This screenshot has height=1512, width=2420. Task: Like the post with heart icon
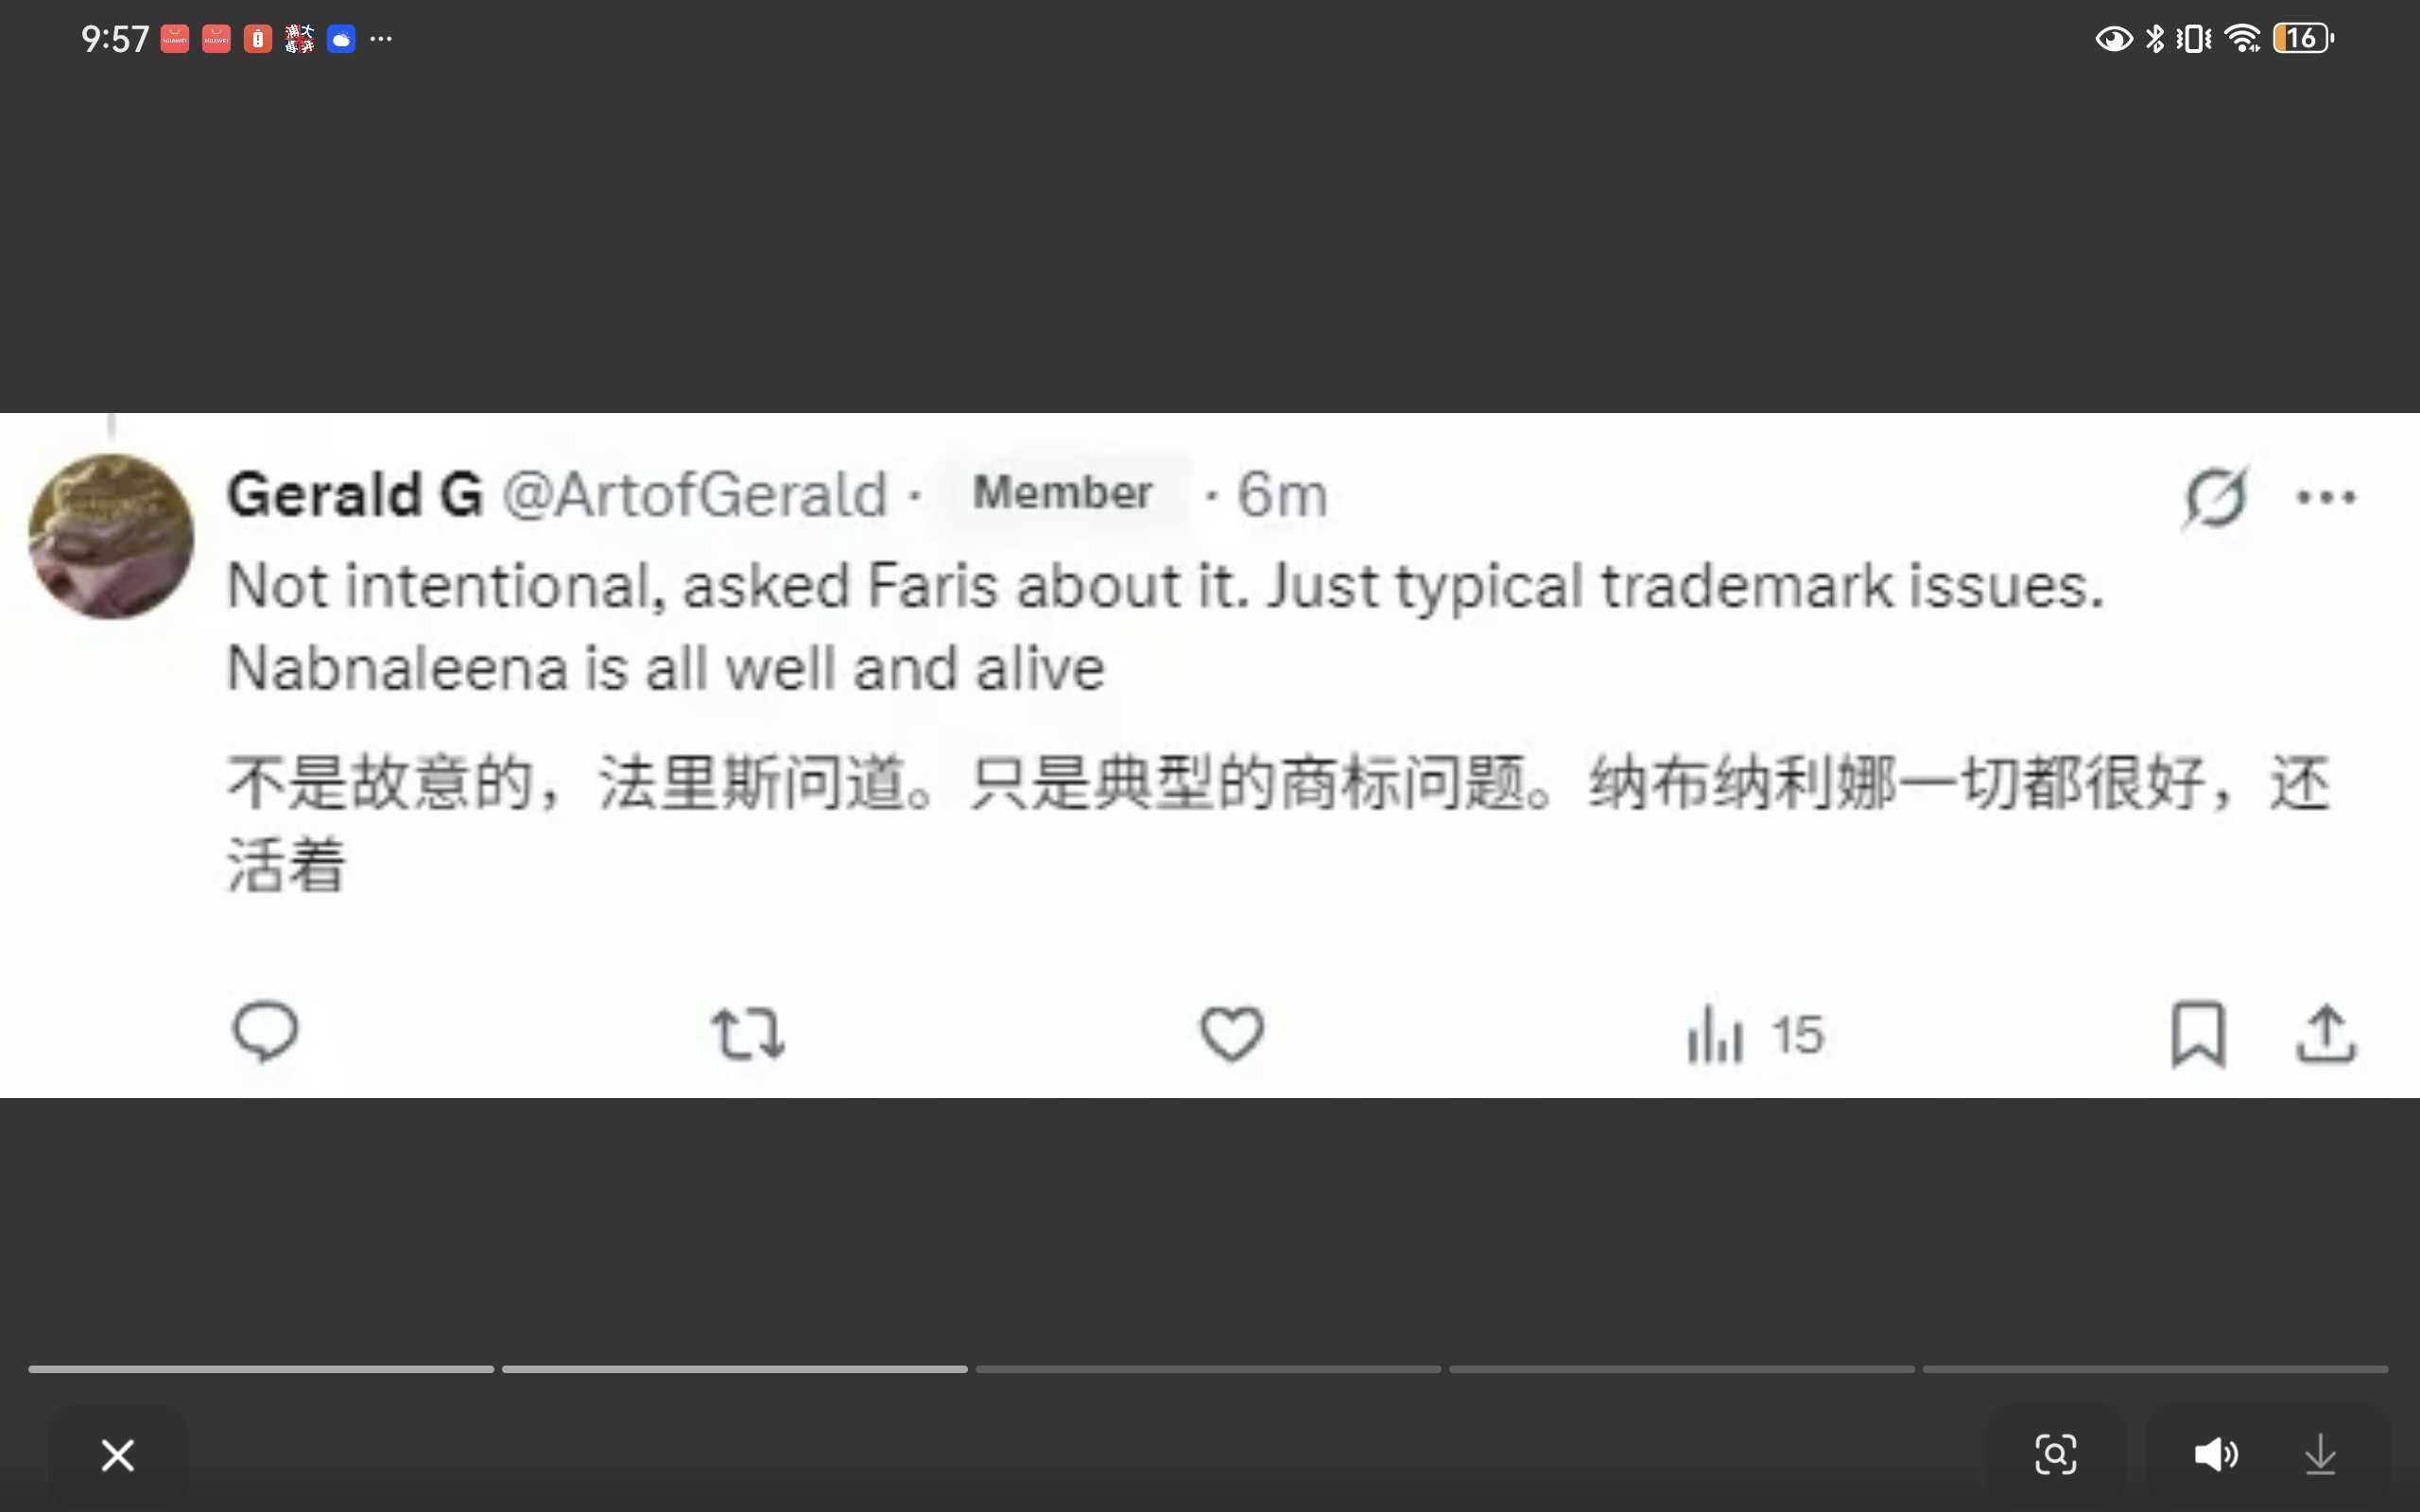1231,1033
